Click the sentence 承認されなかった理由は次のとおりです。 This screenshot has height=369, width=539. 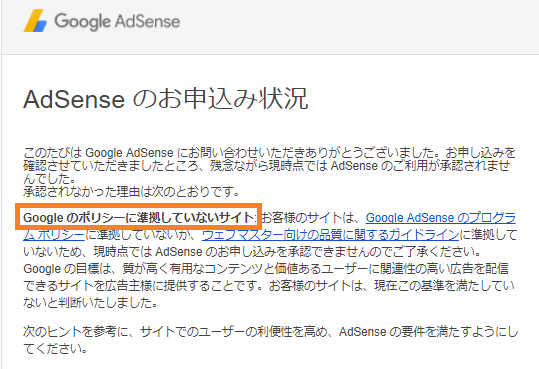point(131,192)
